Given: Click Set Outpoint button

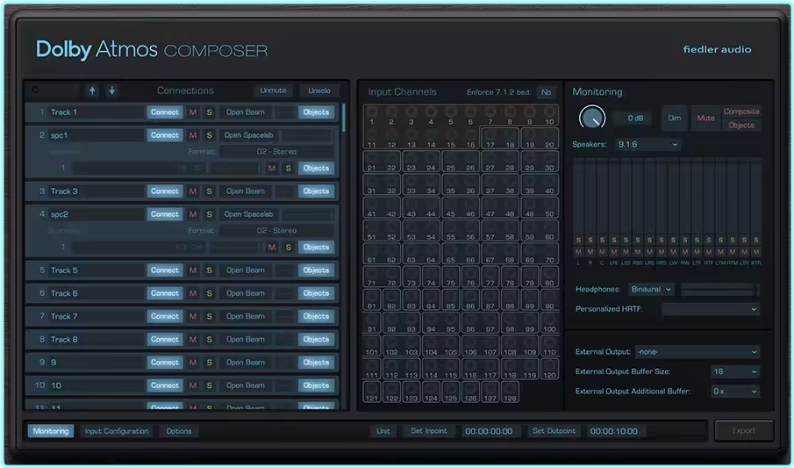Looking at the screenshot, I should click(x=553, y=431).
